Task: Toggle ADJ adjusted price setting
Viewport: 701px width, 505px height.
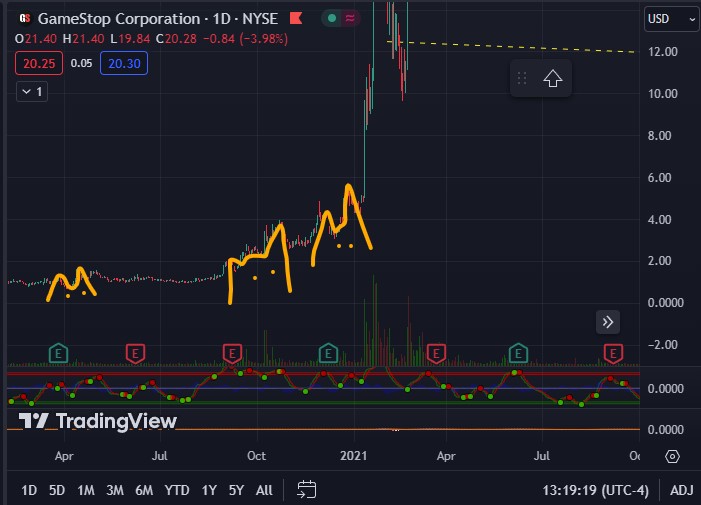Action: click(x=681, y=490)
